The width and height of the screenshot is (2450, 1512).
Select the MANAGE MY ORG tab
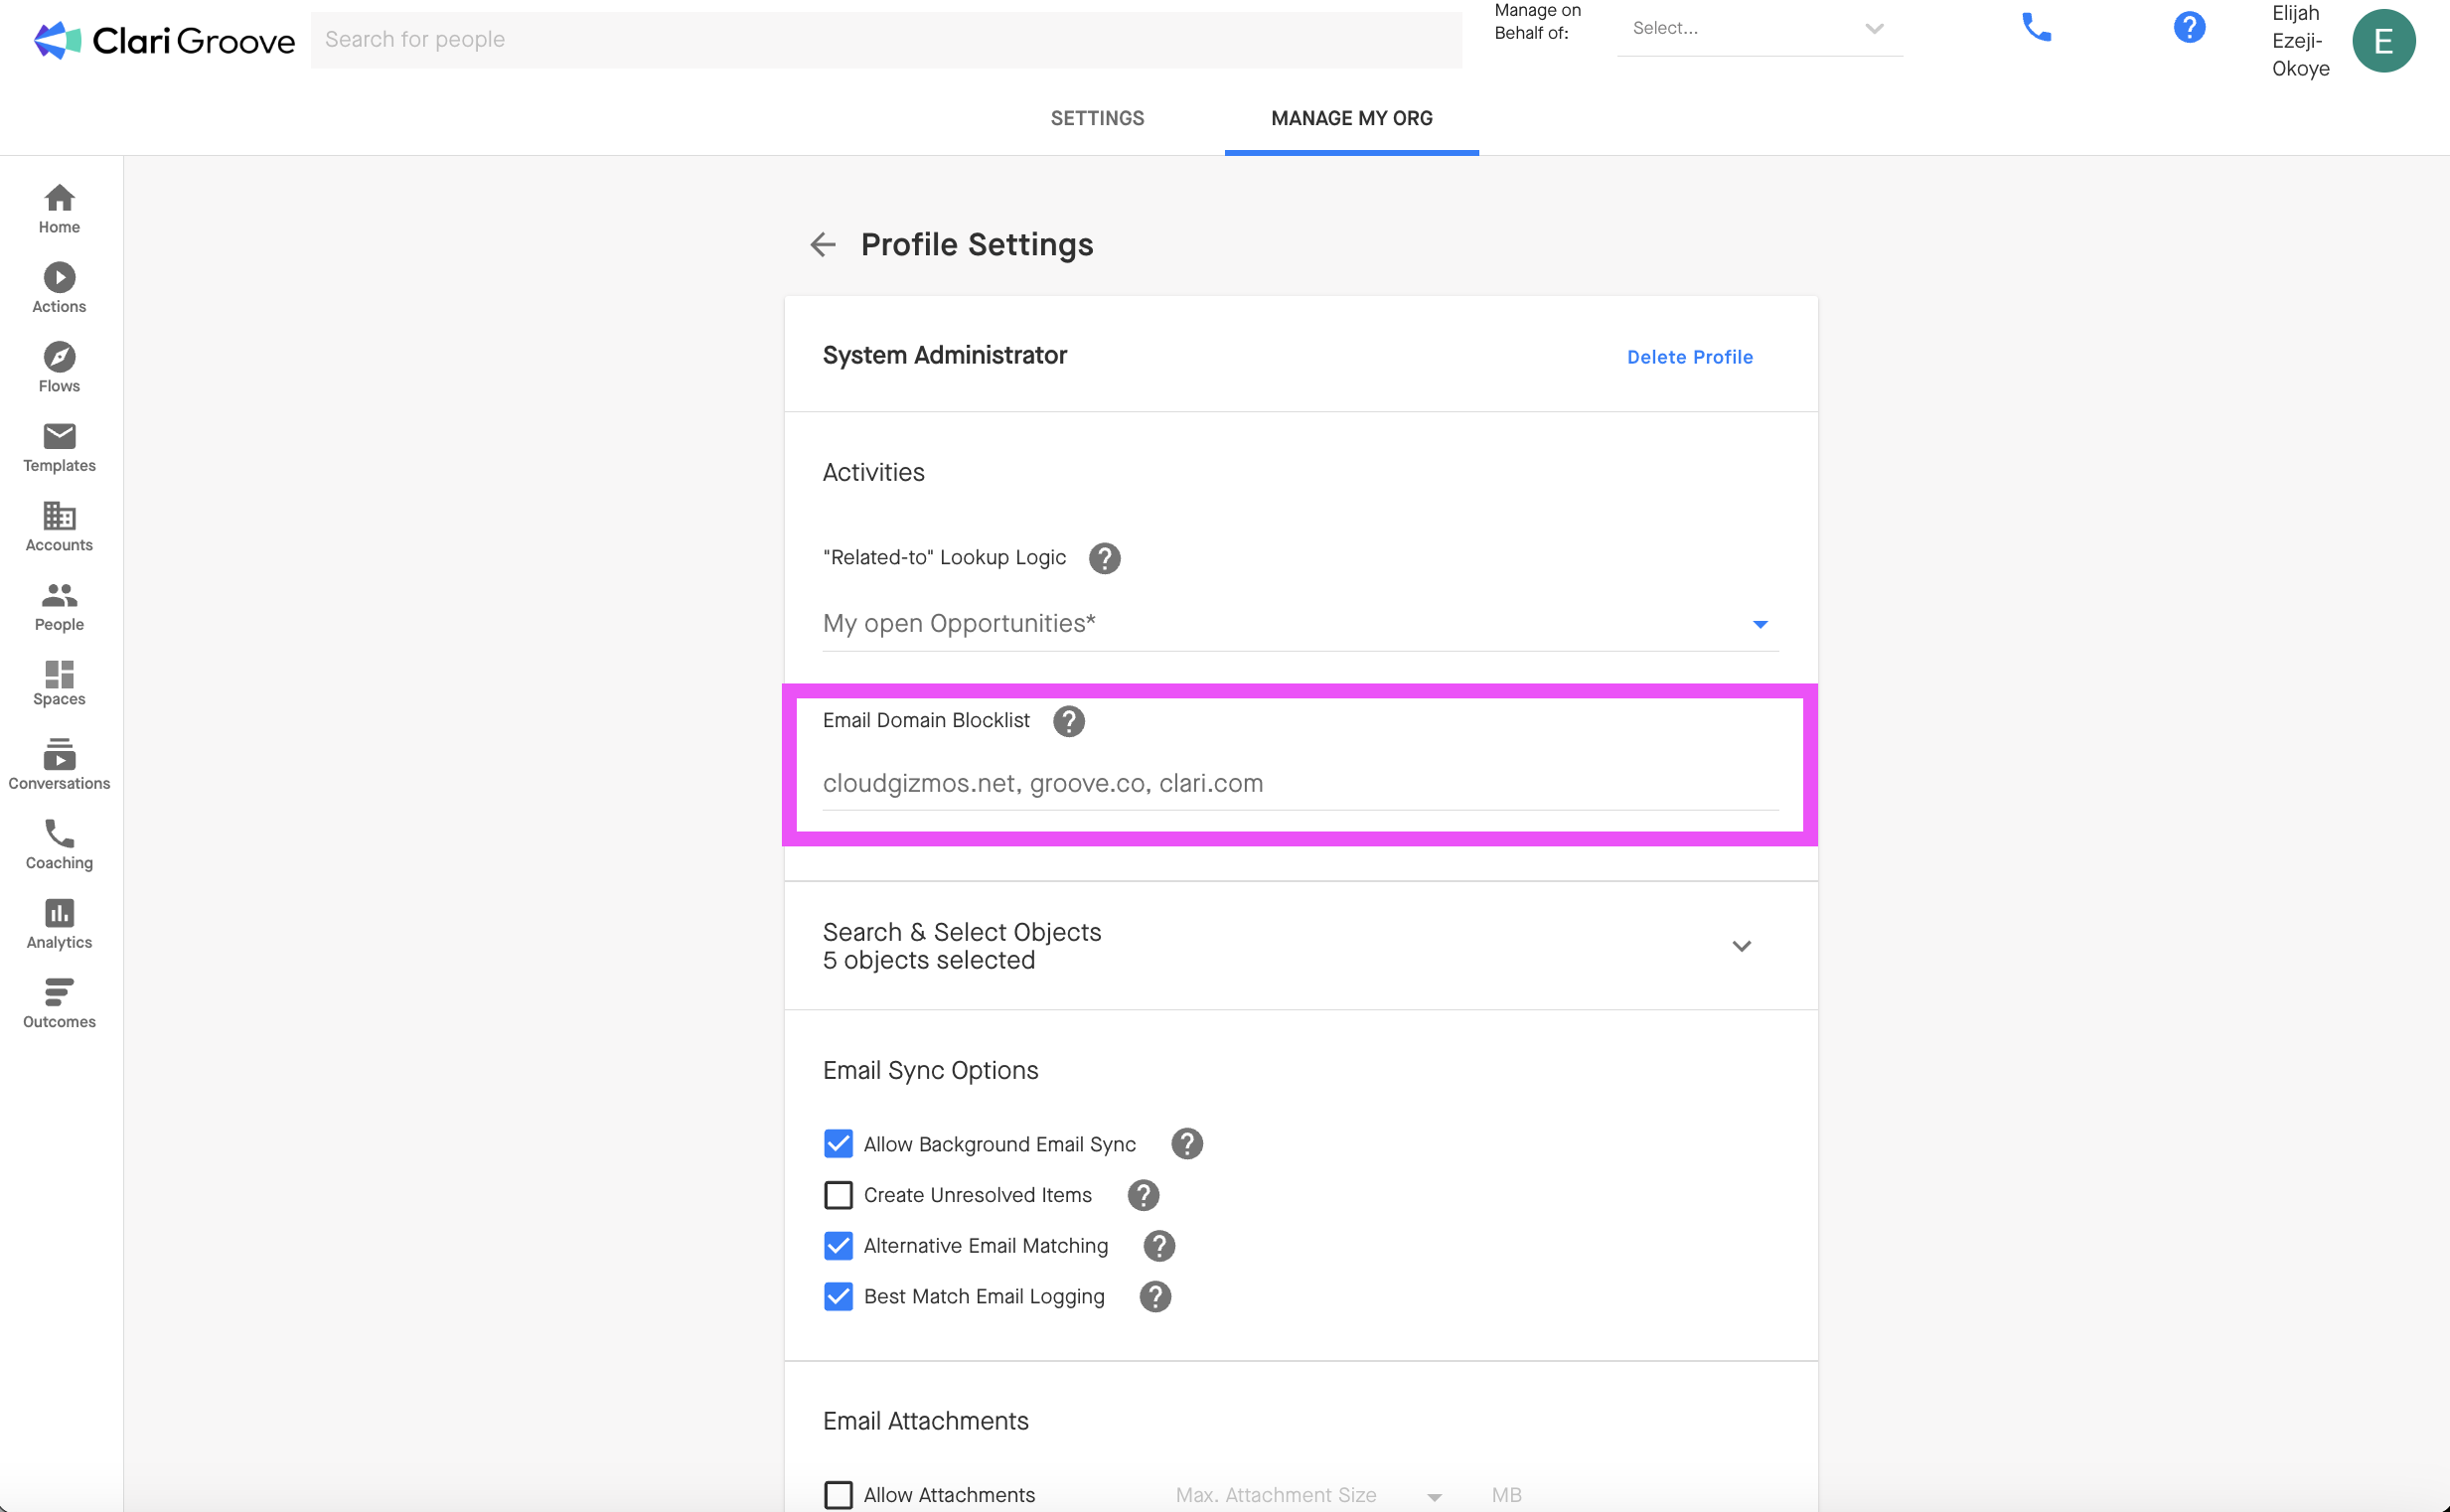point(1351,118)
